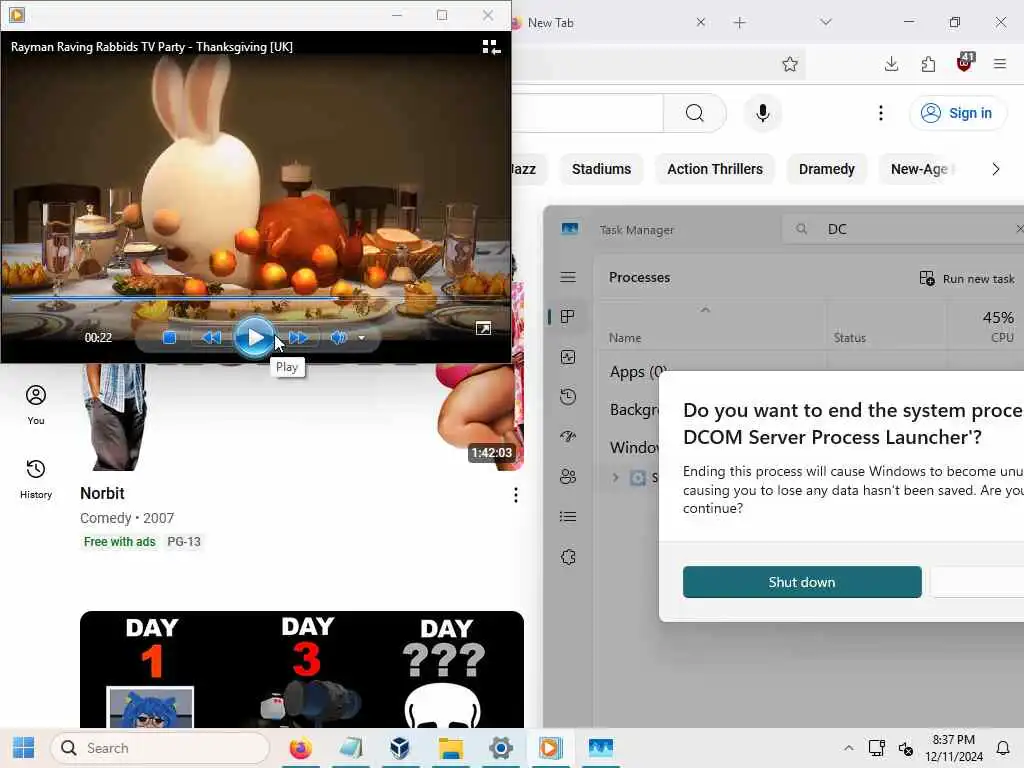Show more category chips with the right arrow
The width and height of the screenshot is (1024, 768).
click(995, 169)
